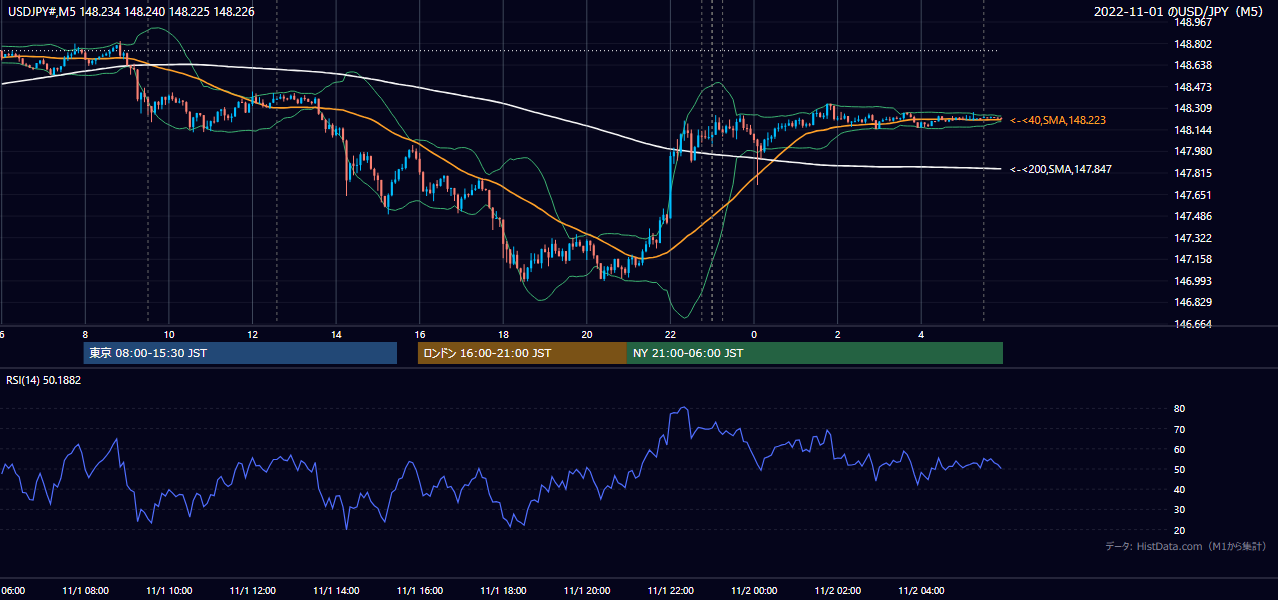Click price axis value 146.993
This screenshot has height=600, width=1278.
(x=1191, y=281)
